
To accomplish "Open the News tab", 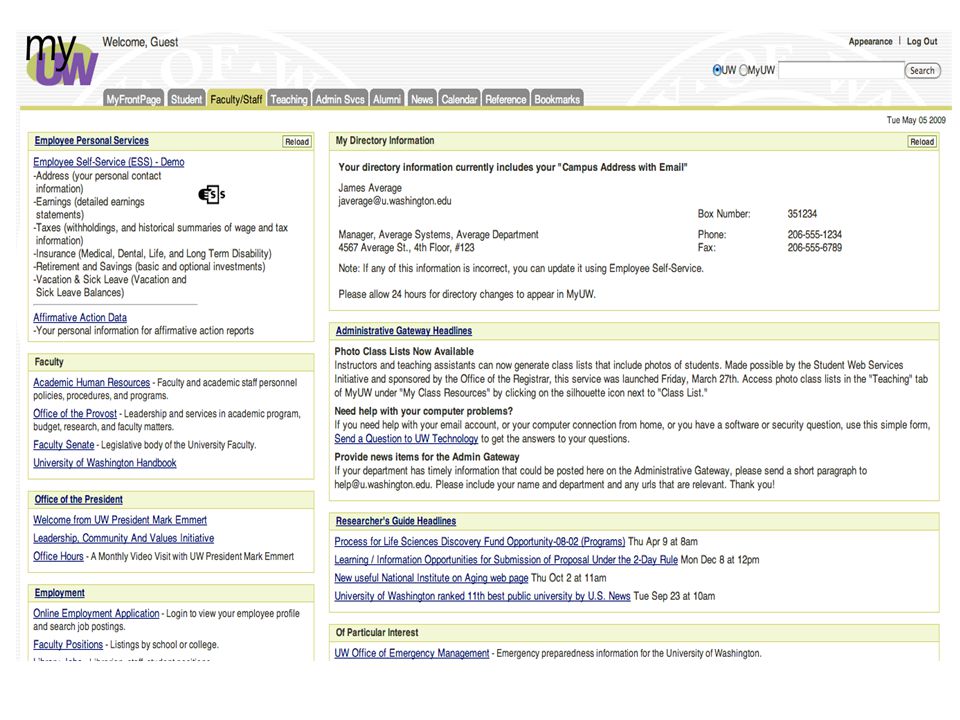I will coord(422,99).
